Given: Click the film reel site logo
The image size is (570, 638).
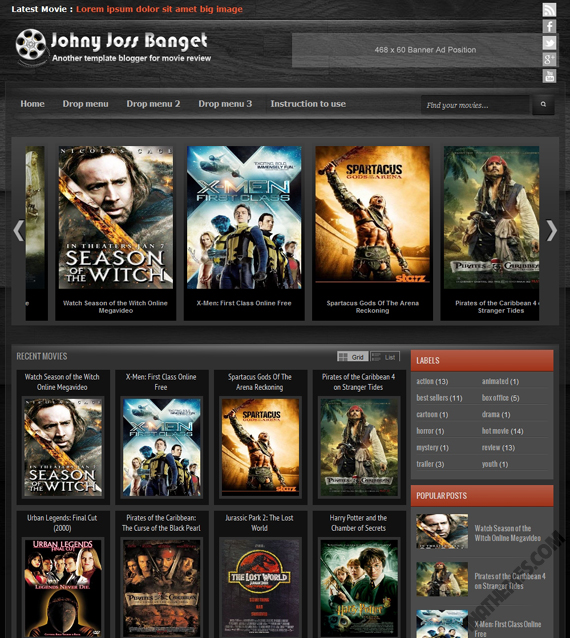Looking at the screenshot, I should tap(31, 46).
